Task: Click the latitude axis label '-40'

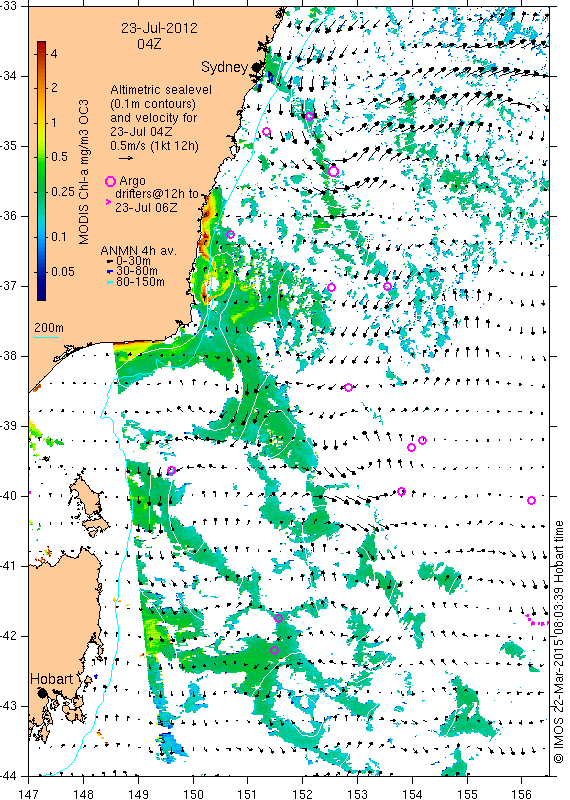Action: click(x=9, y=496)
